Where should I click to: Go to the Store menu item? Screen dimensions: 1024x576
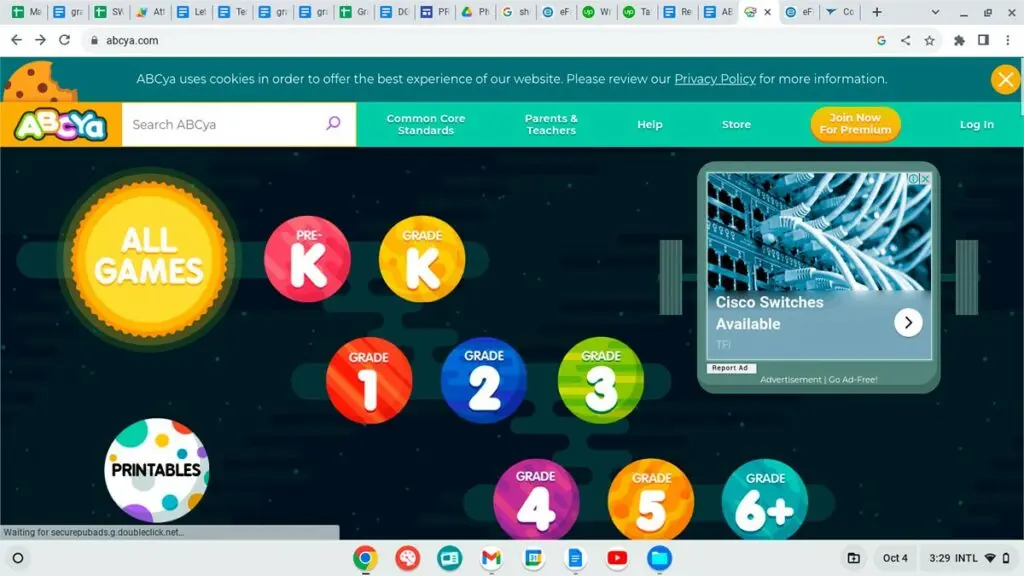tap(736, 124)
